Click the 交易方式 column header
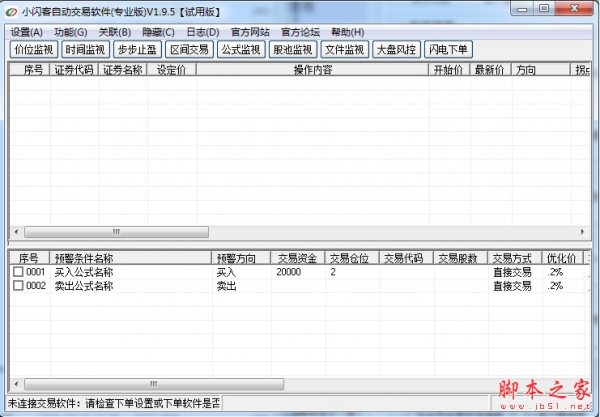The image size is (600, 417). [515, 258]
